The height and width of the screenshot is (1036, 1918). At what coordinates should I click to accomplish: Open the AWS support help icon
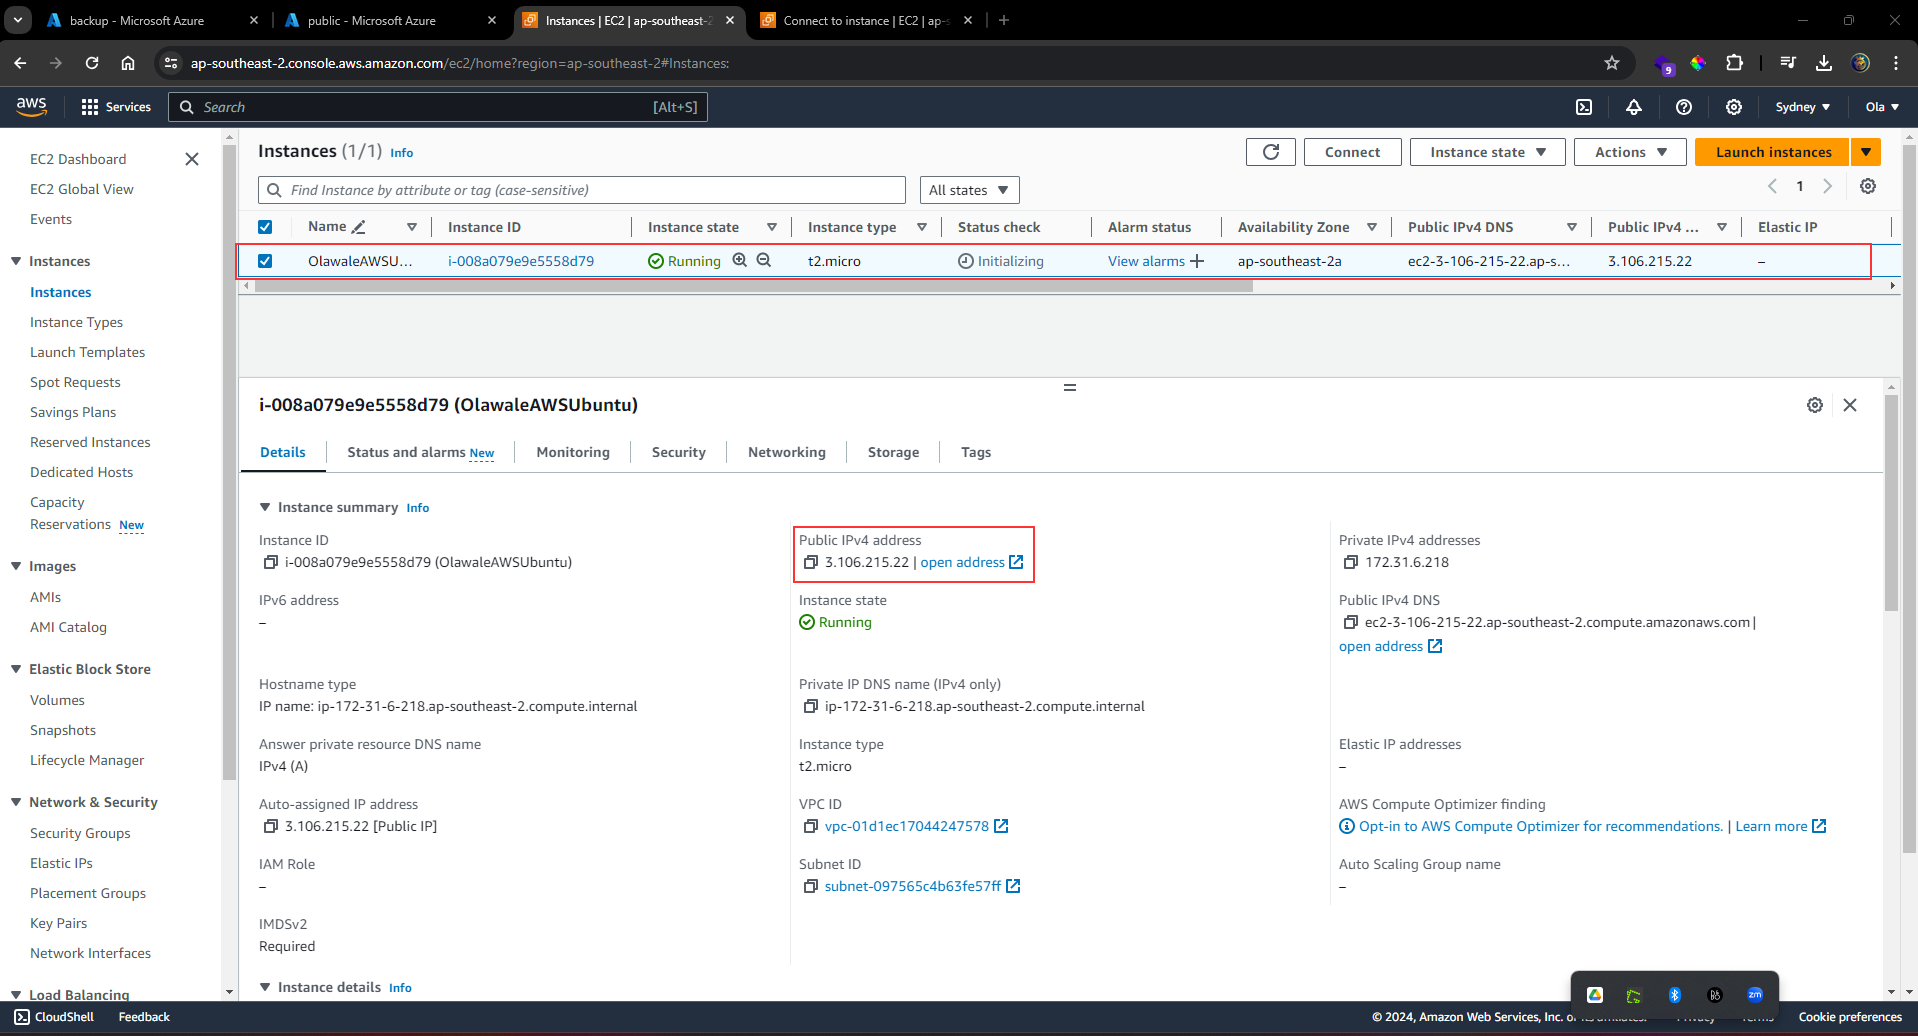[x=1684, y=107]
